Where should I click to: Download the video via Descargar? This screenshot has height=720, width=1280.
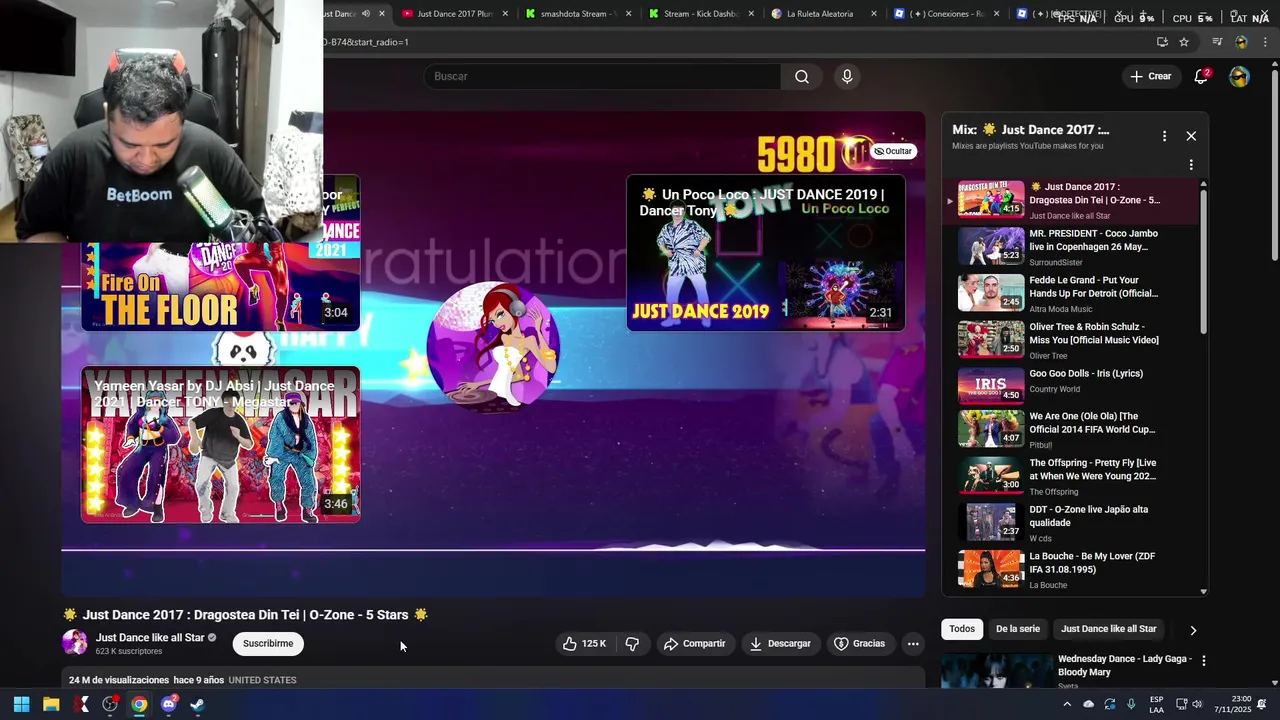pyautogui.click(x=780, y=644)
